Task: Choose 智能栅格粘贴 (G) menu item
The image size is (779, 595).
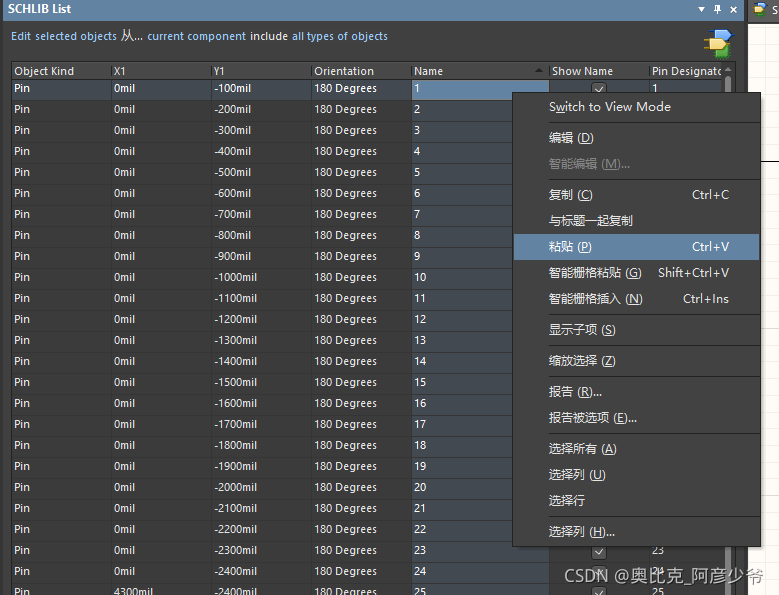Action: coord(636,273)
